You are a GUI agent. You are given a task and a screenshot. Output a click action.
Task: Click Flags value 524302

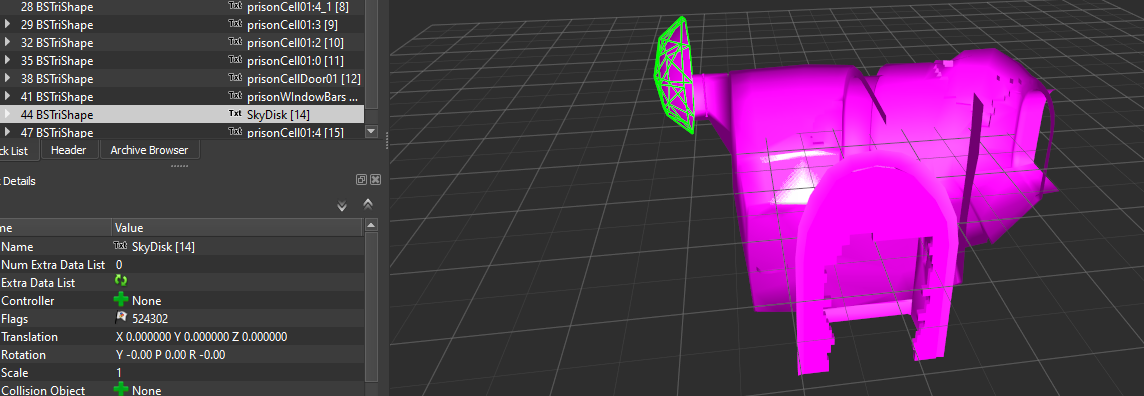coord(150,318)
